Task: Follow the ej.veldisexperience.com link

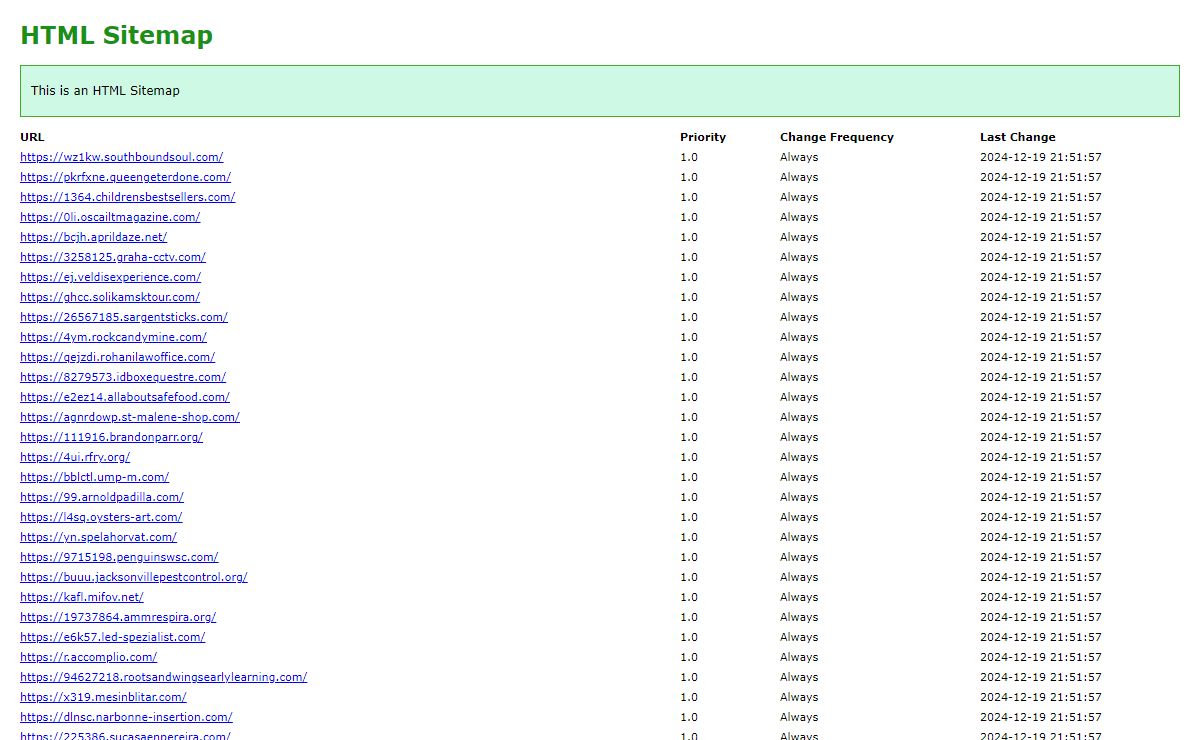Action: click(x=110, y=277)
